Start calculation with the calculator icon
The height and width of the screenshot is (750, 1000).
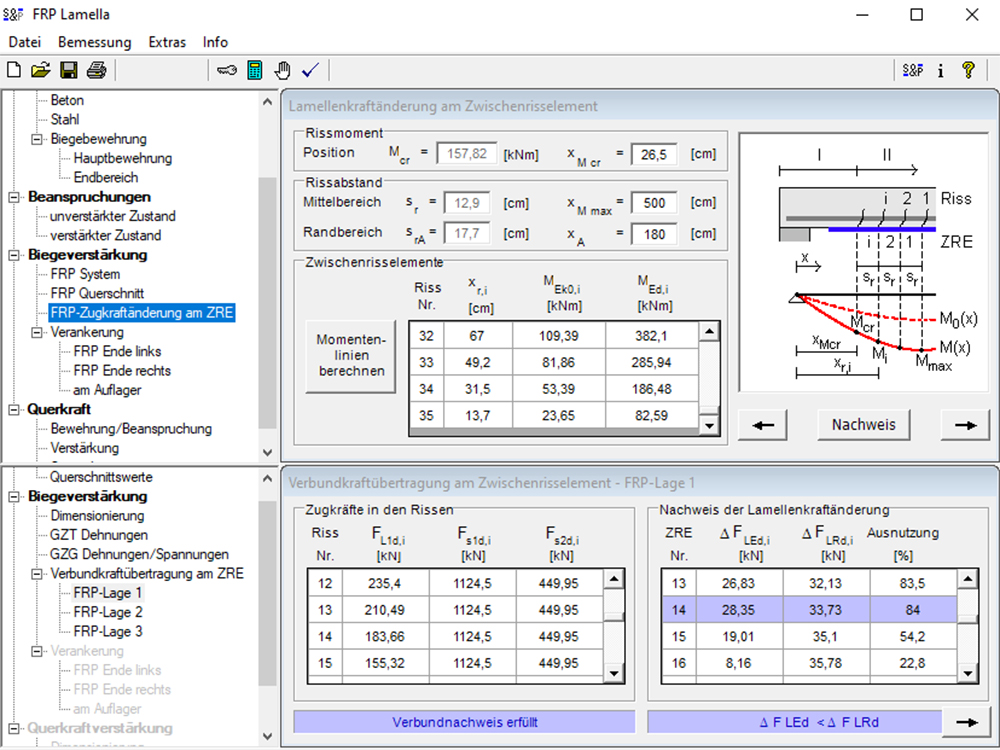pyautogui.click(x=254, y=70)
